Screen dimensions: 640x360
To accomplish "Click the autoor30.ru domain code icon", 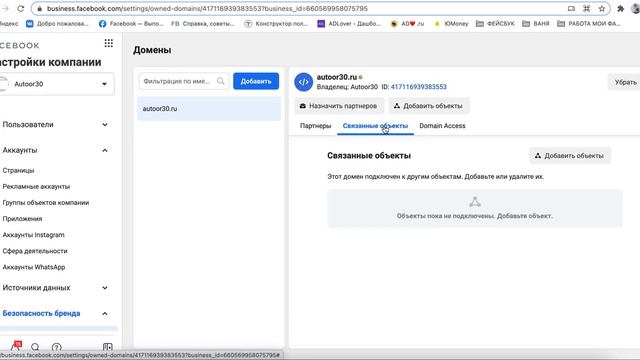I will [x=303, y=82].
